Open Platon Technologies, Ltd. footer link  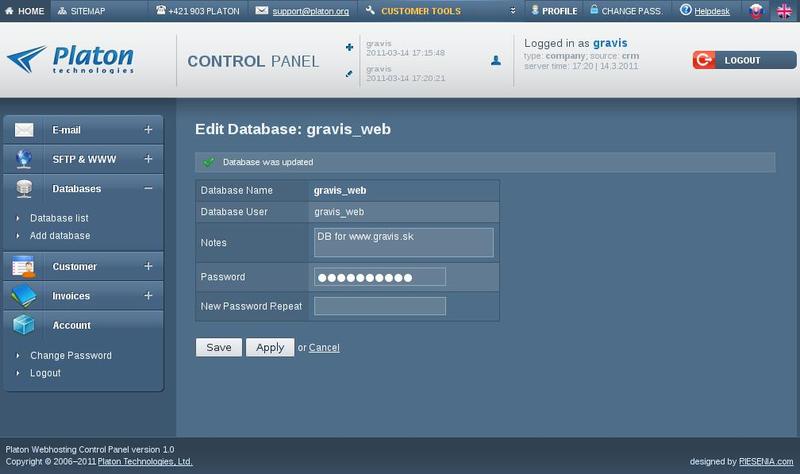(145, 462)
